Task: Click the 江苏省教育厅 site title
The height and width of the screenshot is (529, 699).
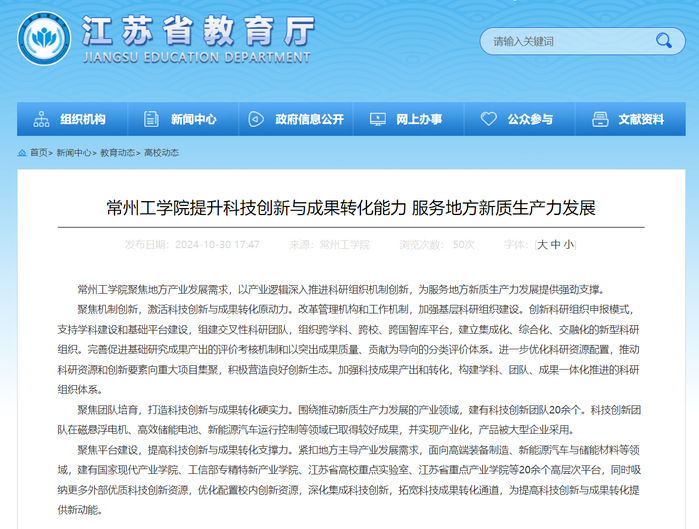Action: pos(198,31)
